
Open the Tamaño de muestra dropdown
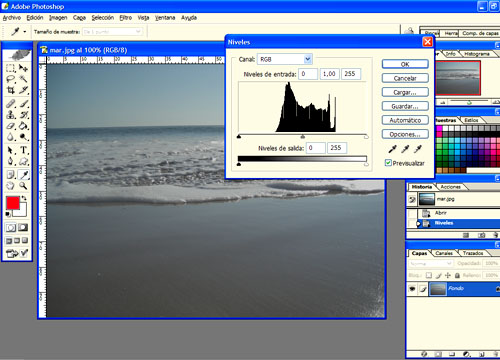(112, 32)
